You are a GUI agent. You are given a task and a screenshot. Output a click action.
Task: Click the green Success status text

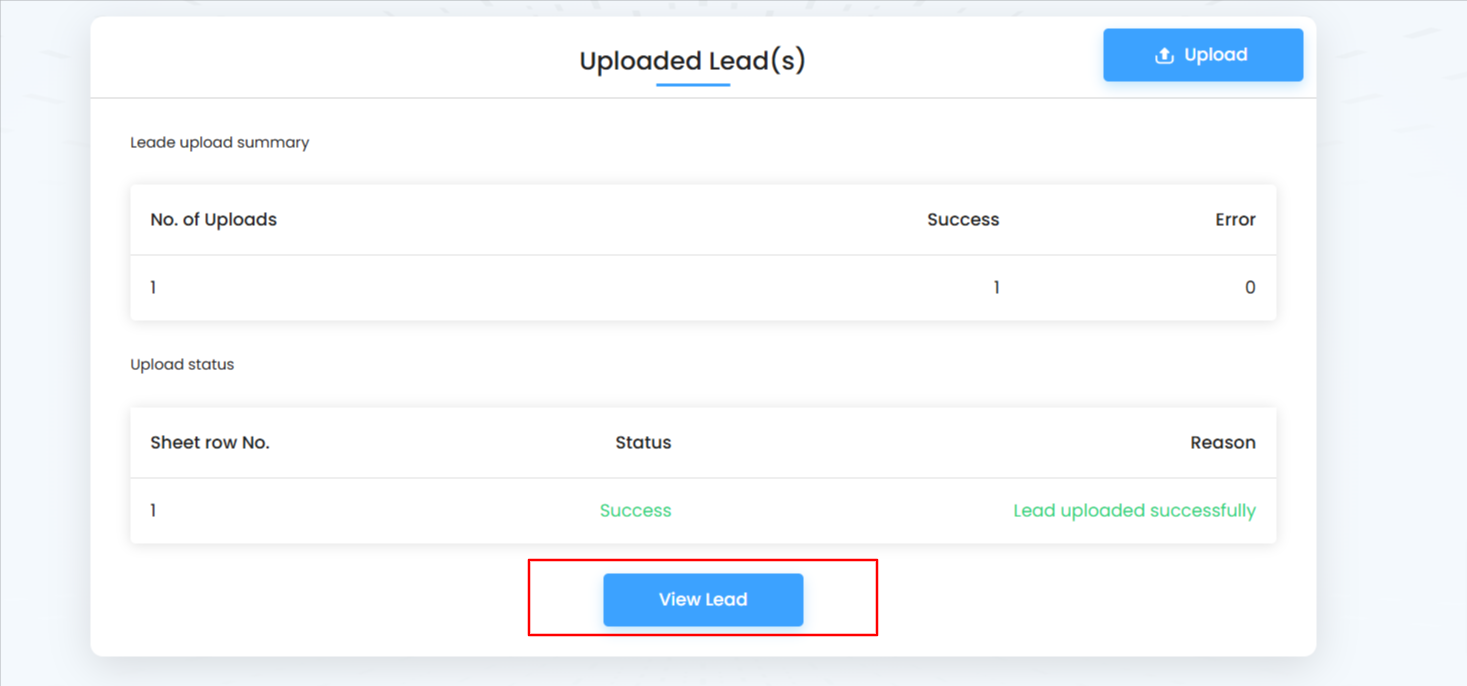pos(635,511)
